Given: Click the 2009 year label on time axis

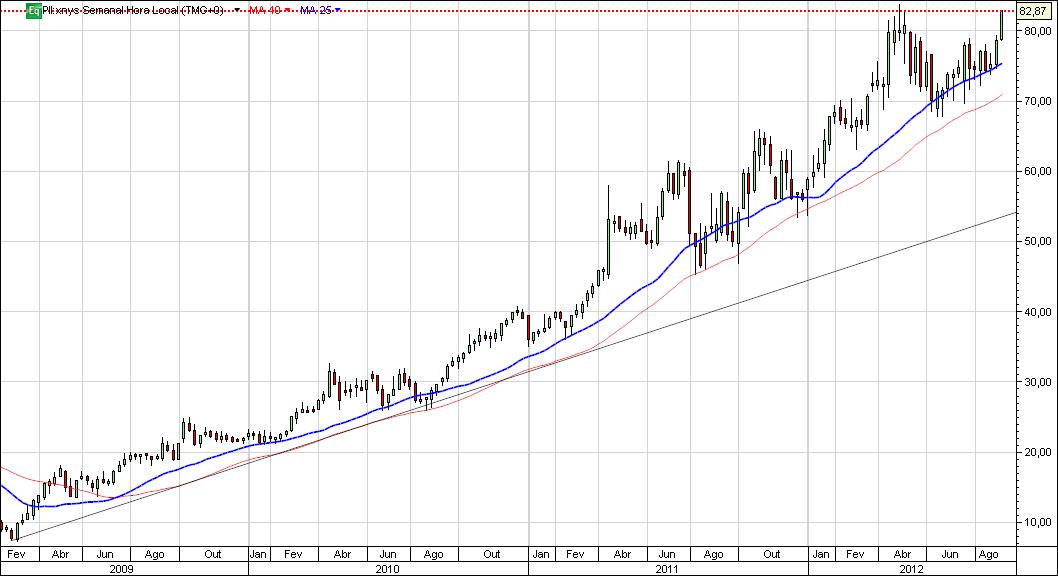Looking at the screenshot, I should [121, 569].
